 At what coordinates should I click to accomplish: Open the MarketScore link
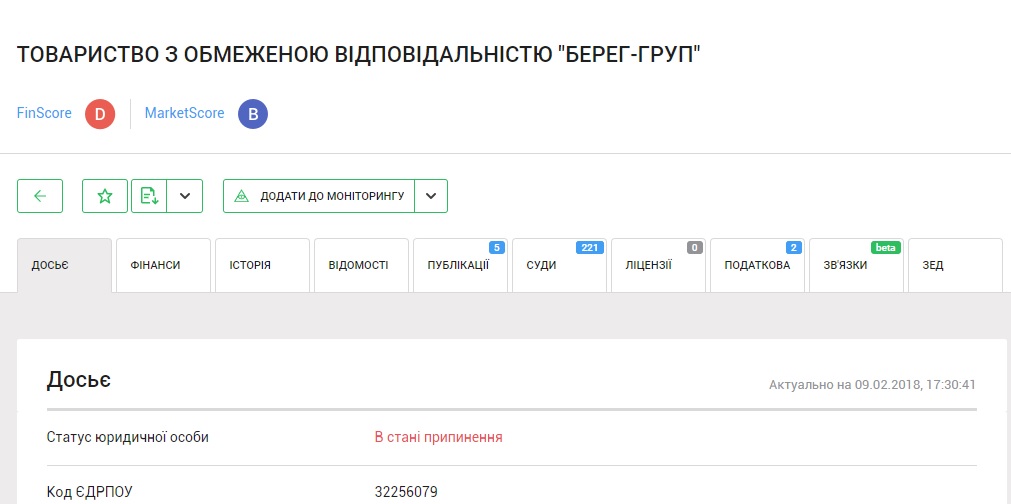(x=184, y=114)
